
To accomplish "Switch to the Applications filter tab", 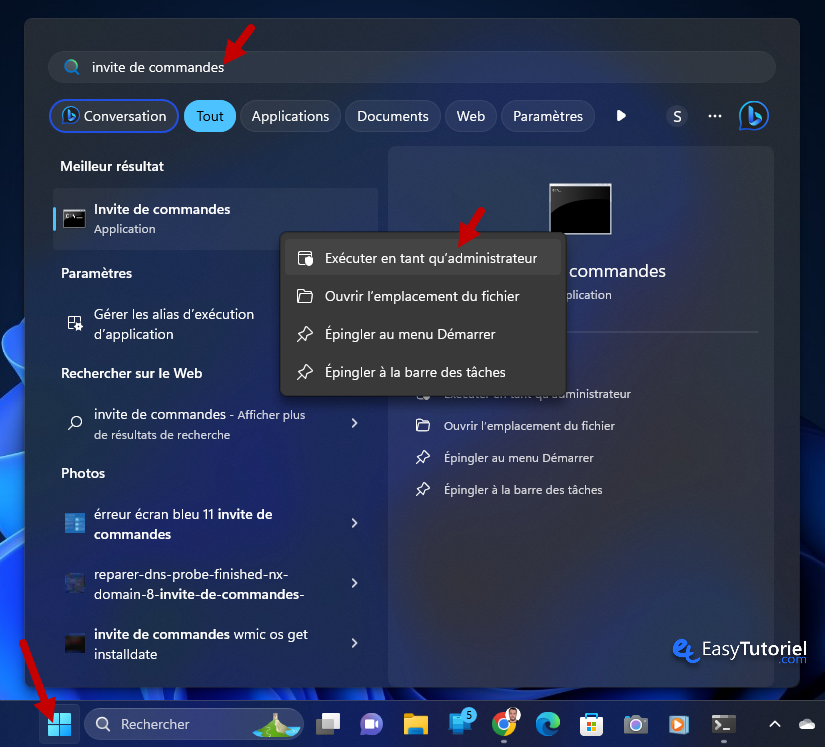I will [x=290, y=115].
